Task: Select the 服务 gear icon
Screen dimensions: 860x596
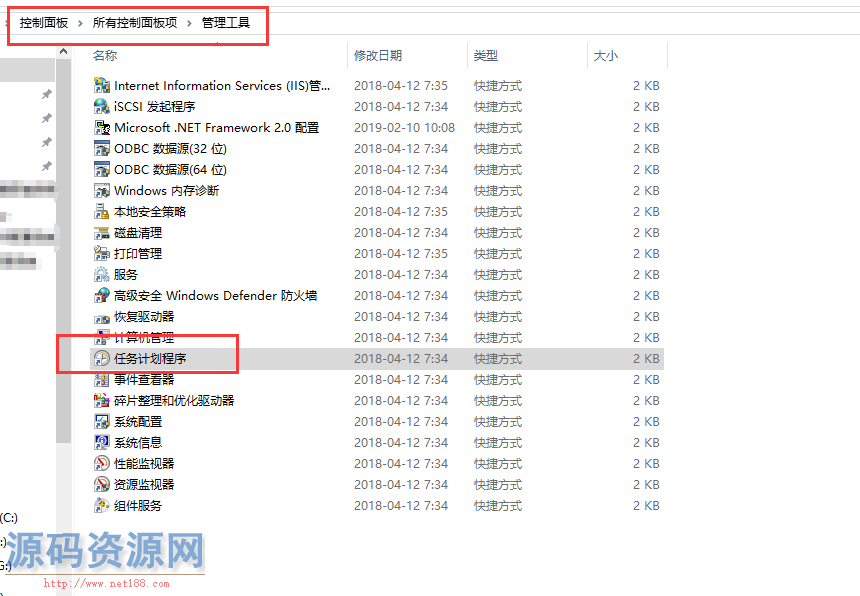Action: click(x=101, y=275)
